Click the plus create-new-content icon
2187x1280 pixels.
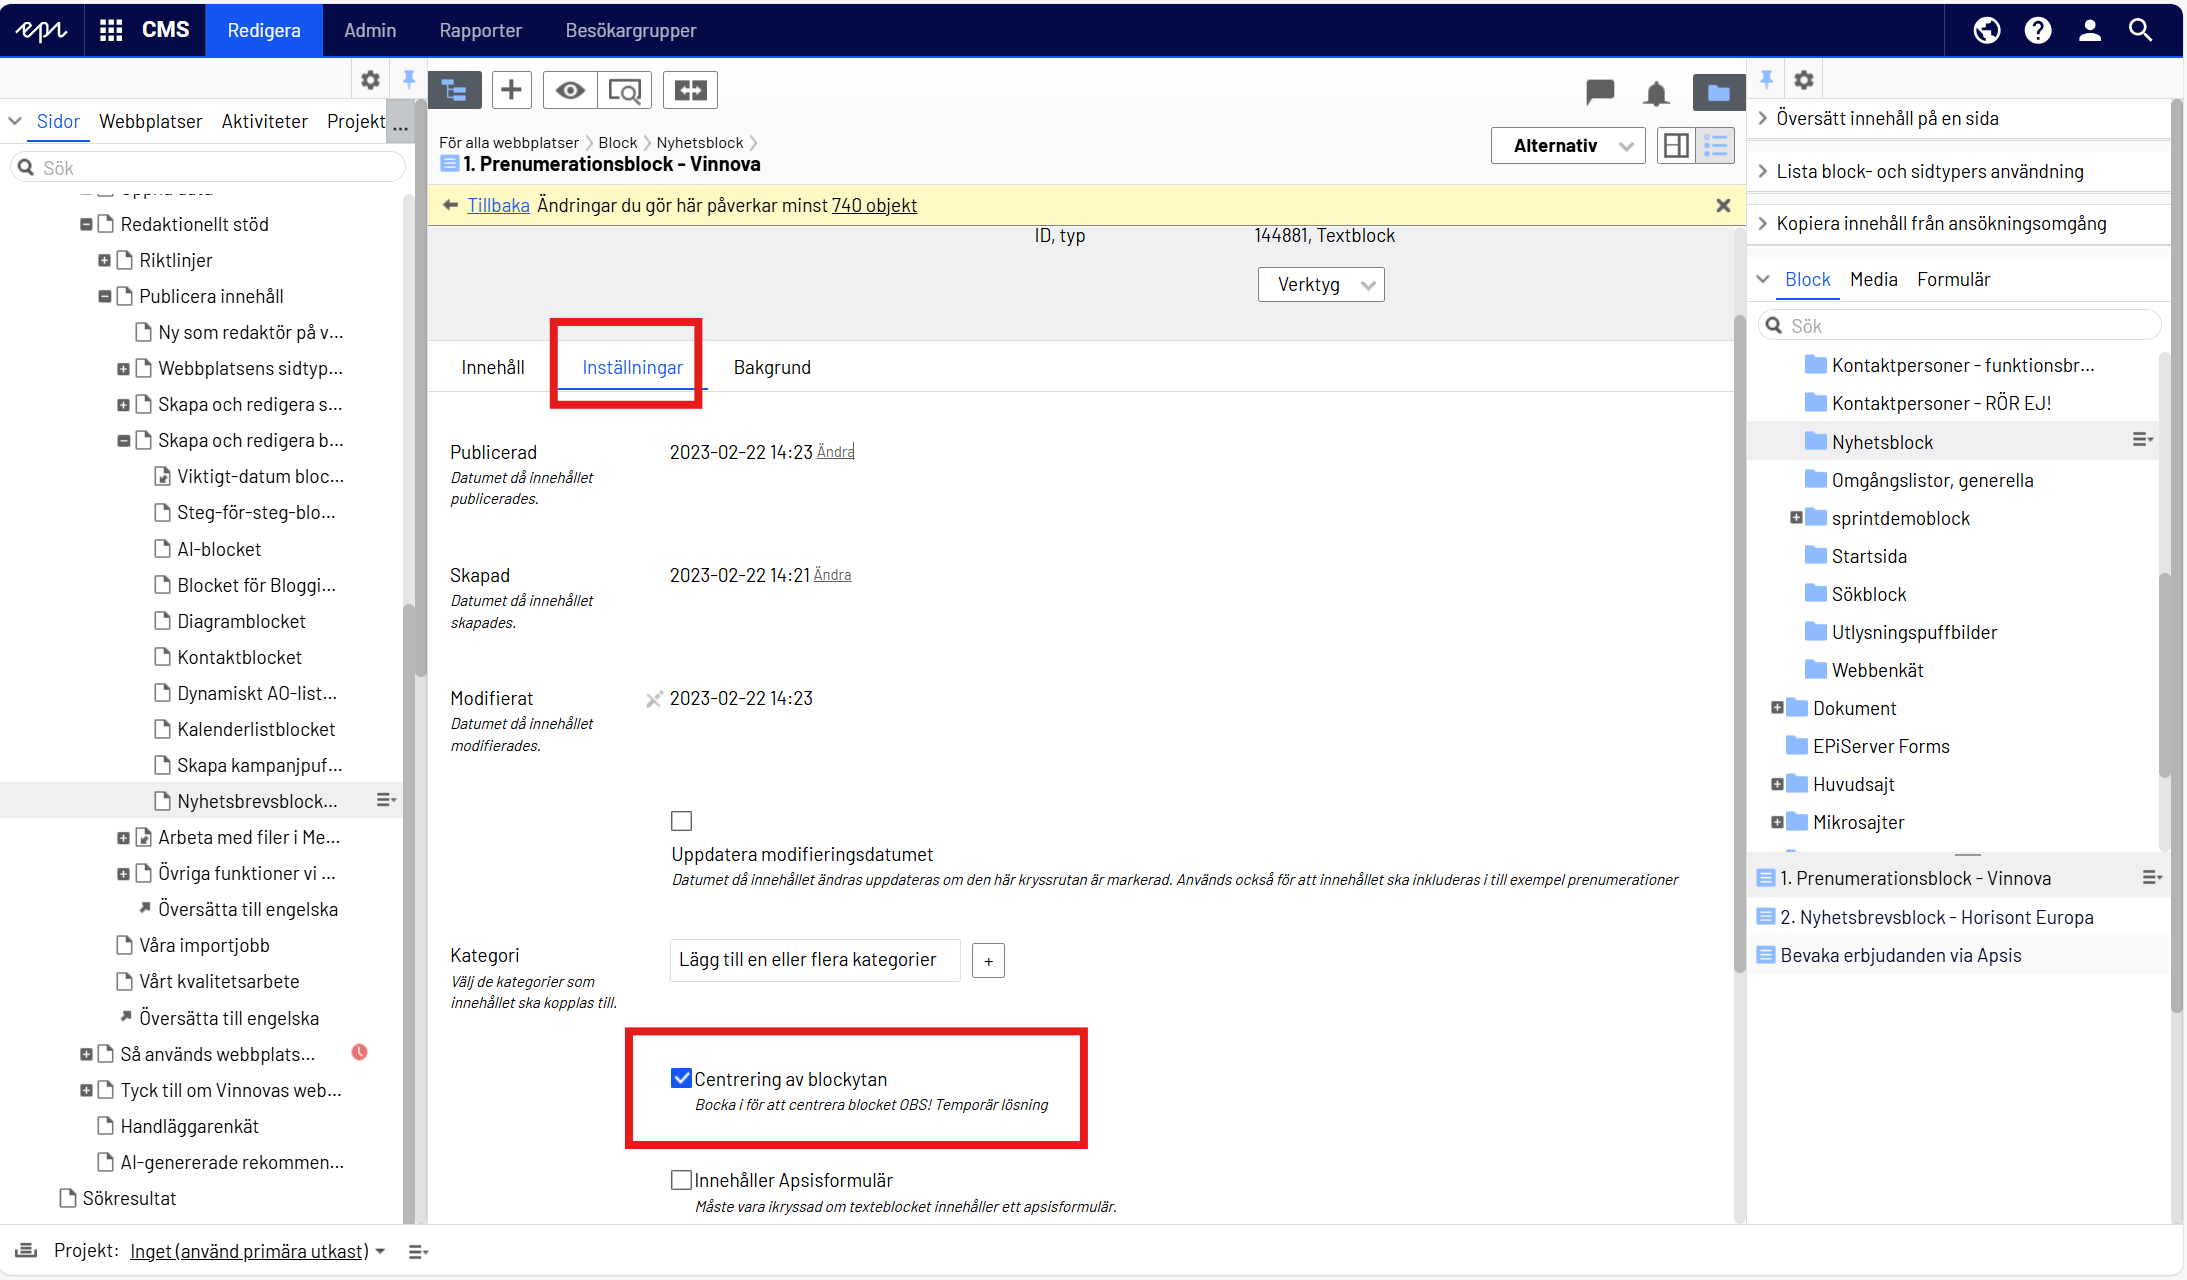tap(511, 90)
